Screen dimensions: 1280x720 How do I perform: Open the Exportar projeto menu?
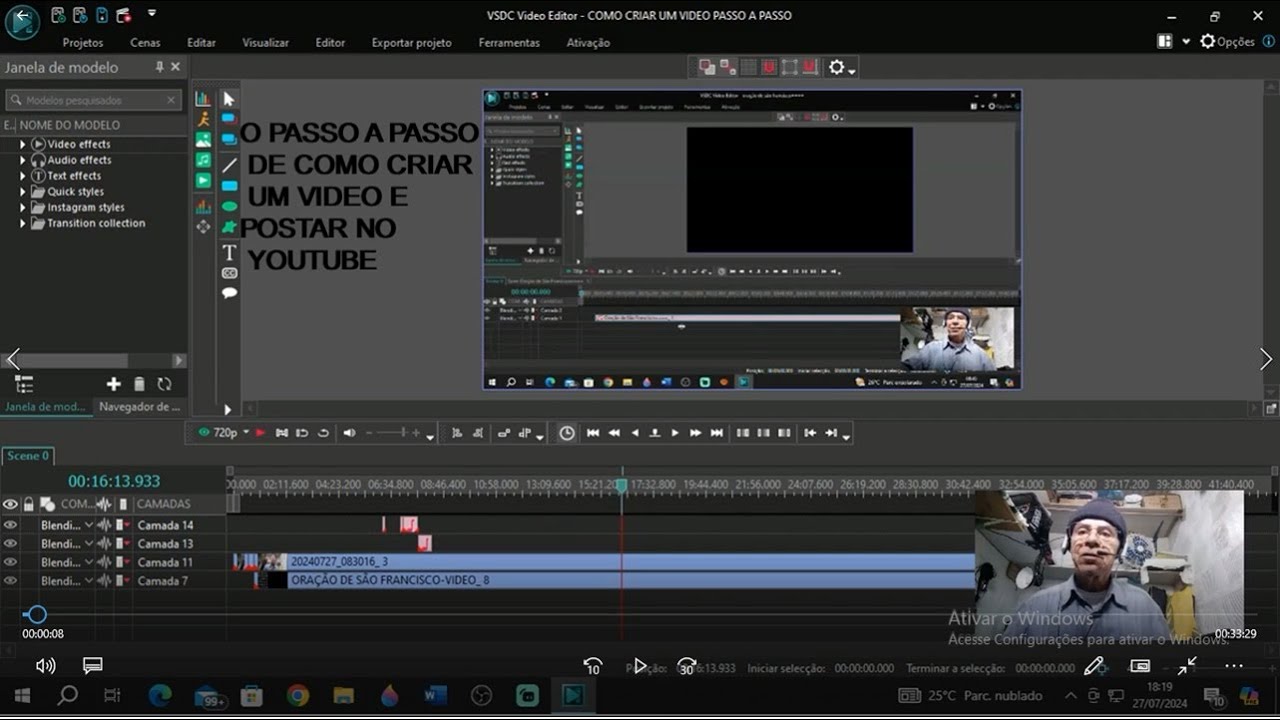pos(411,43)
